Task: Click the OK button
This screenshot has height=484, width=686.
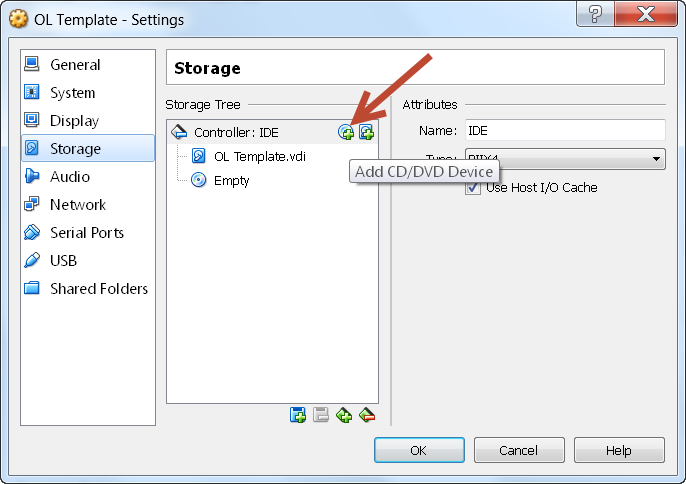Action: click(x=419, y=450)
